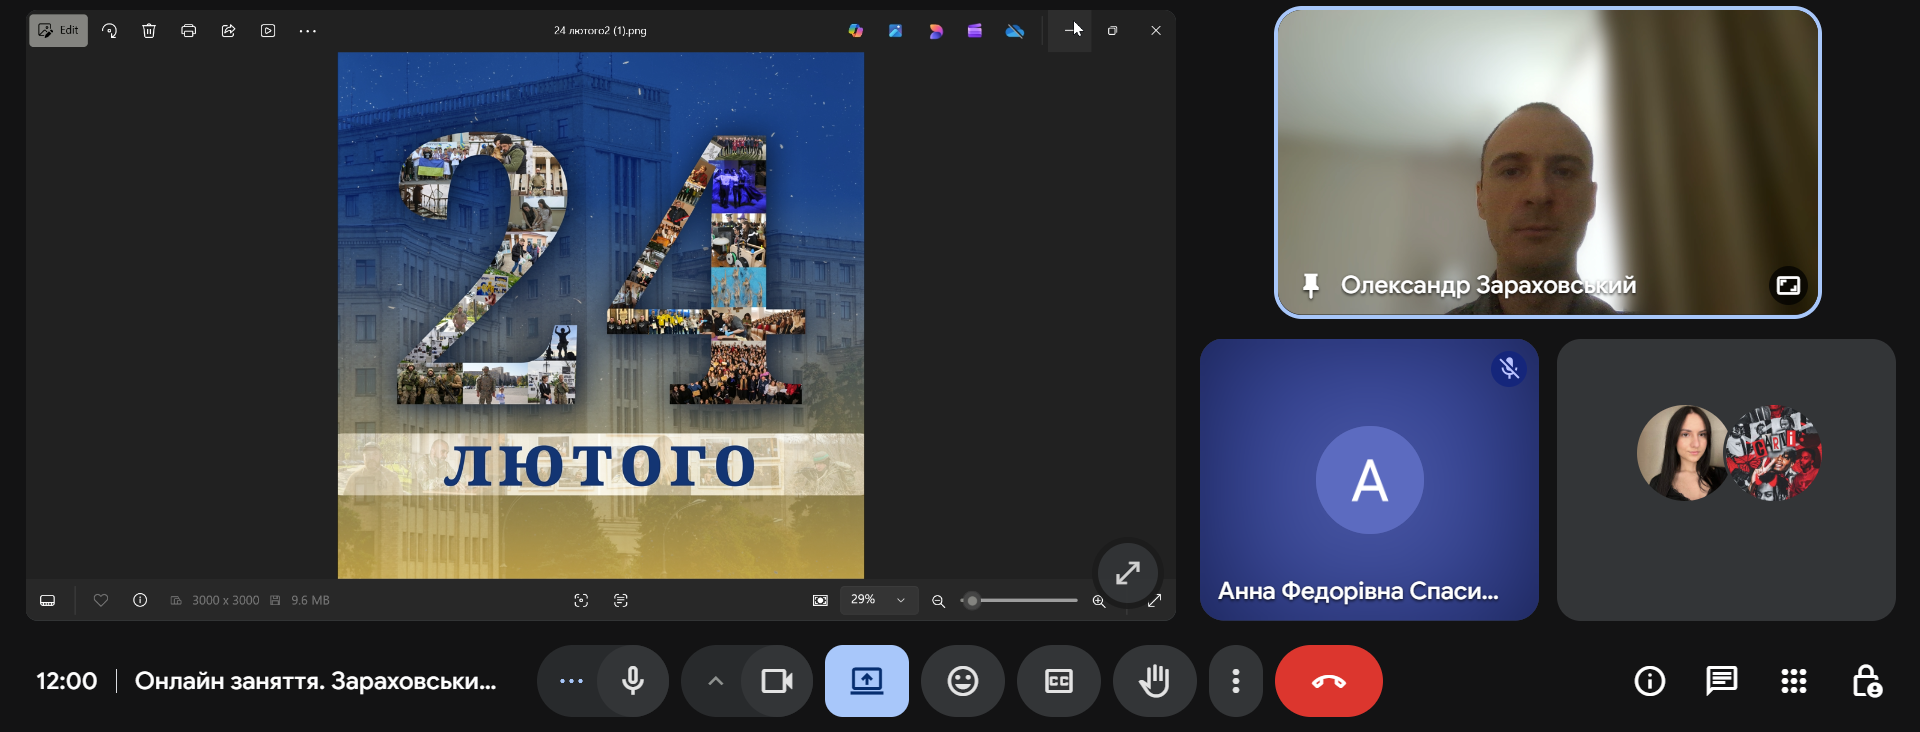Print the 24 лютого image

[x=188, y=31]
